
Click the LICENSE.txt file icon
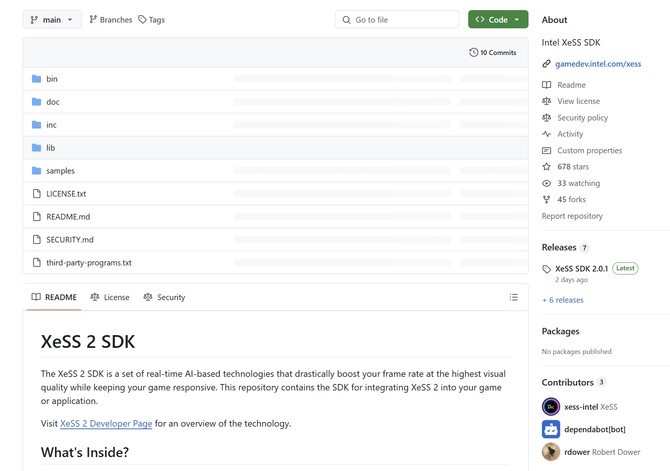pos(37,194)
